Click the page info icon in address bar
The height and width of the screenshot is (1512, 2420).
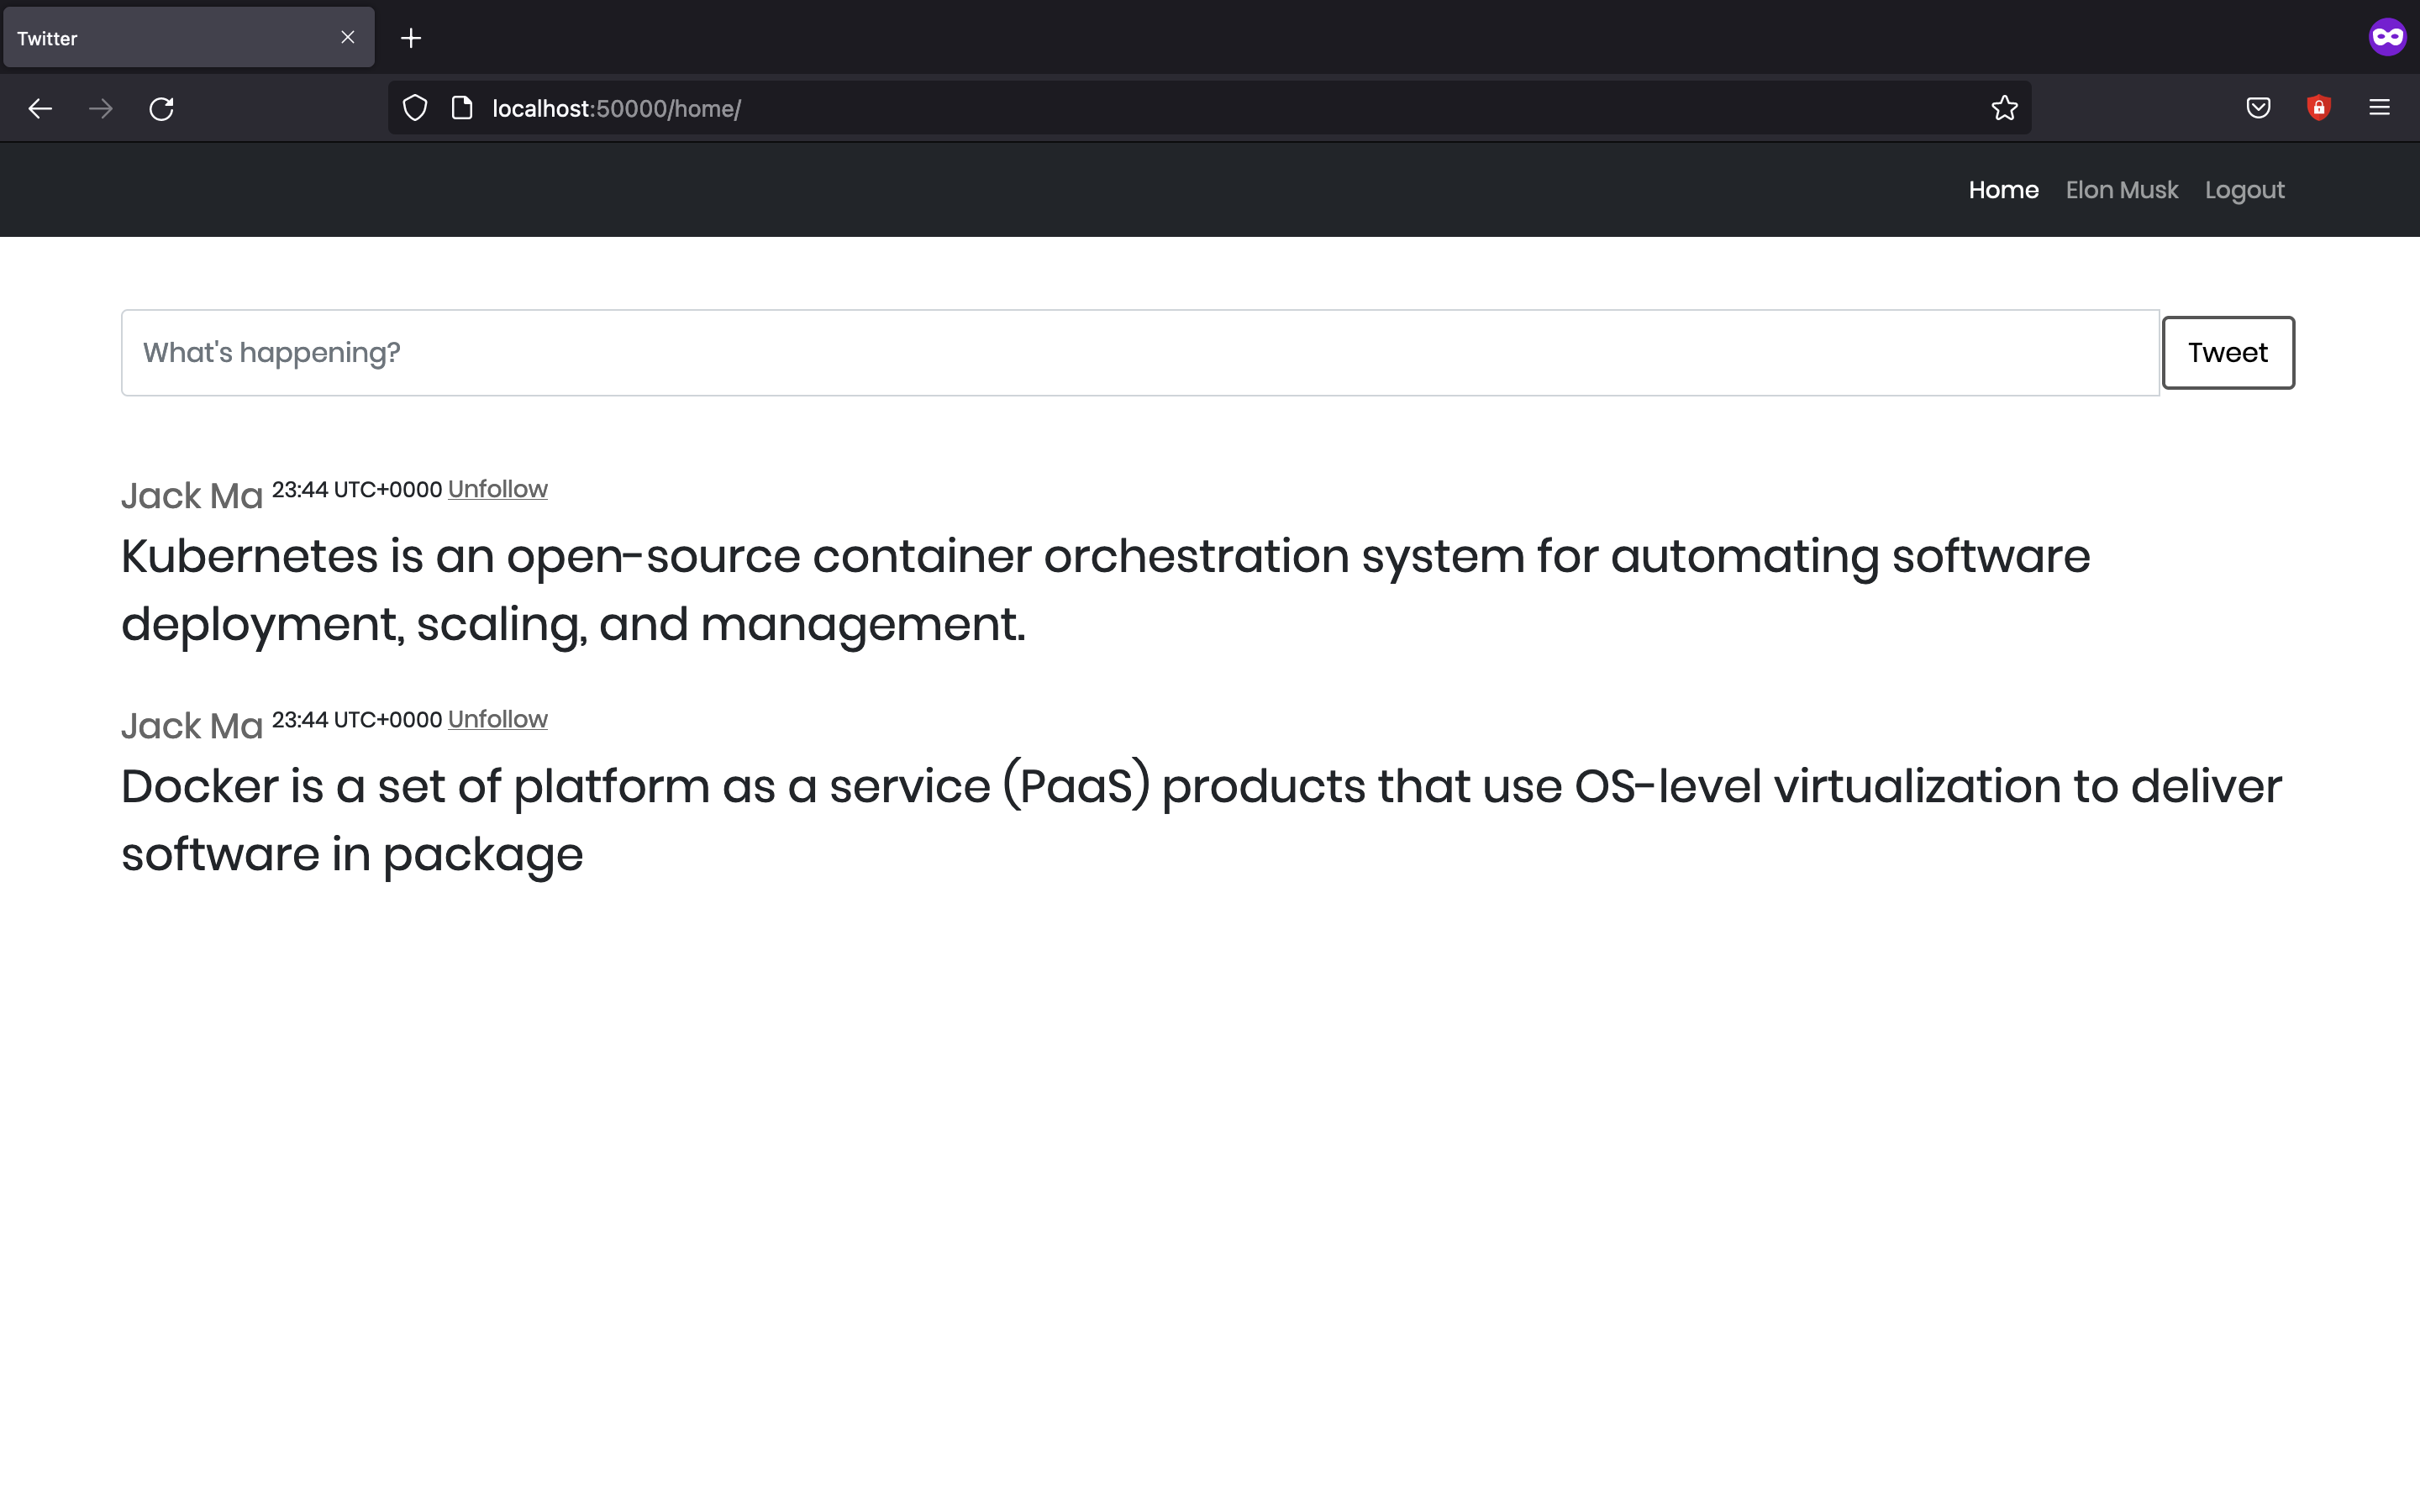click(x=462, y=108)
